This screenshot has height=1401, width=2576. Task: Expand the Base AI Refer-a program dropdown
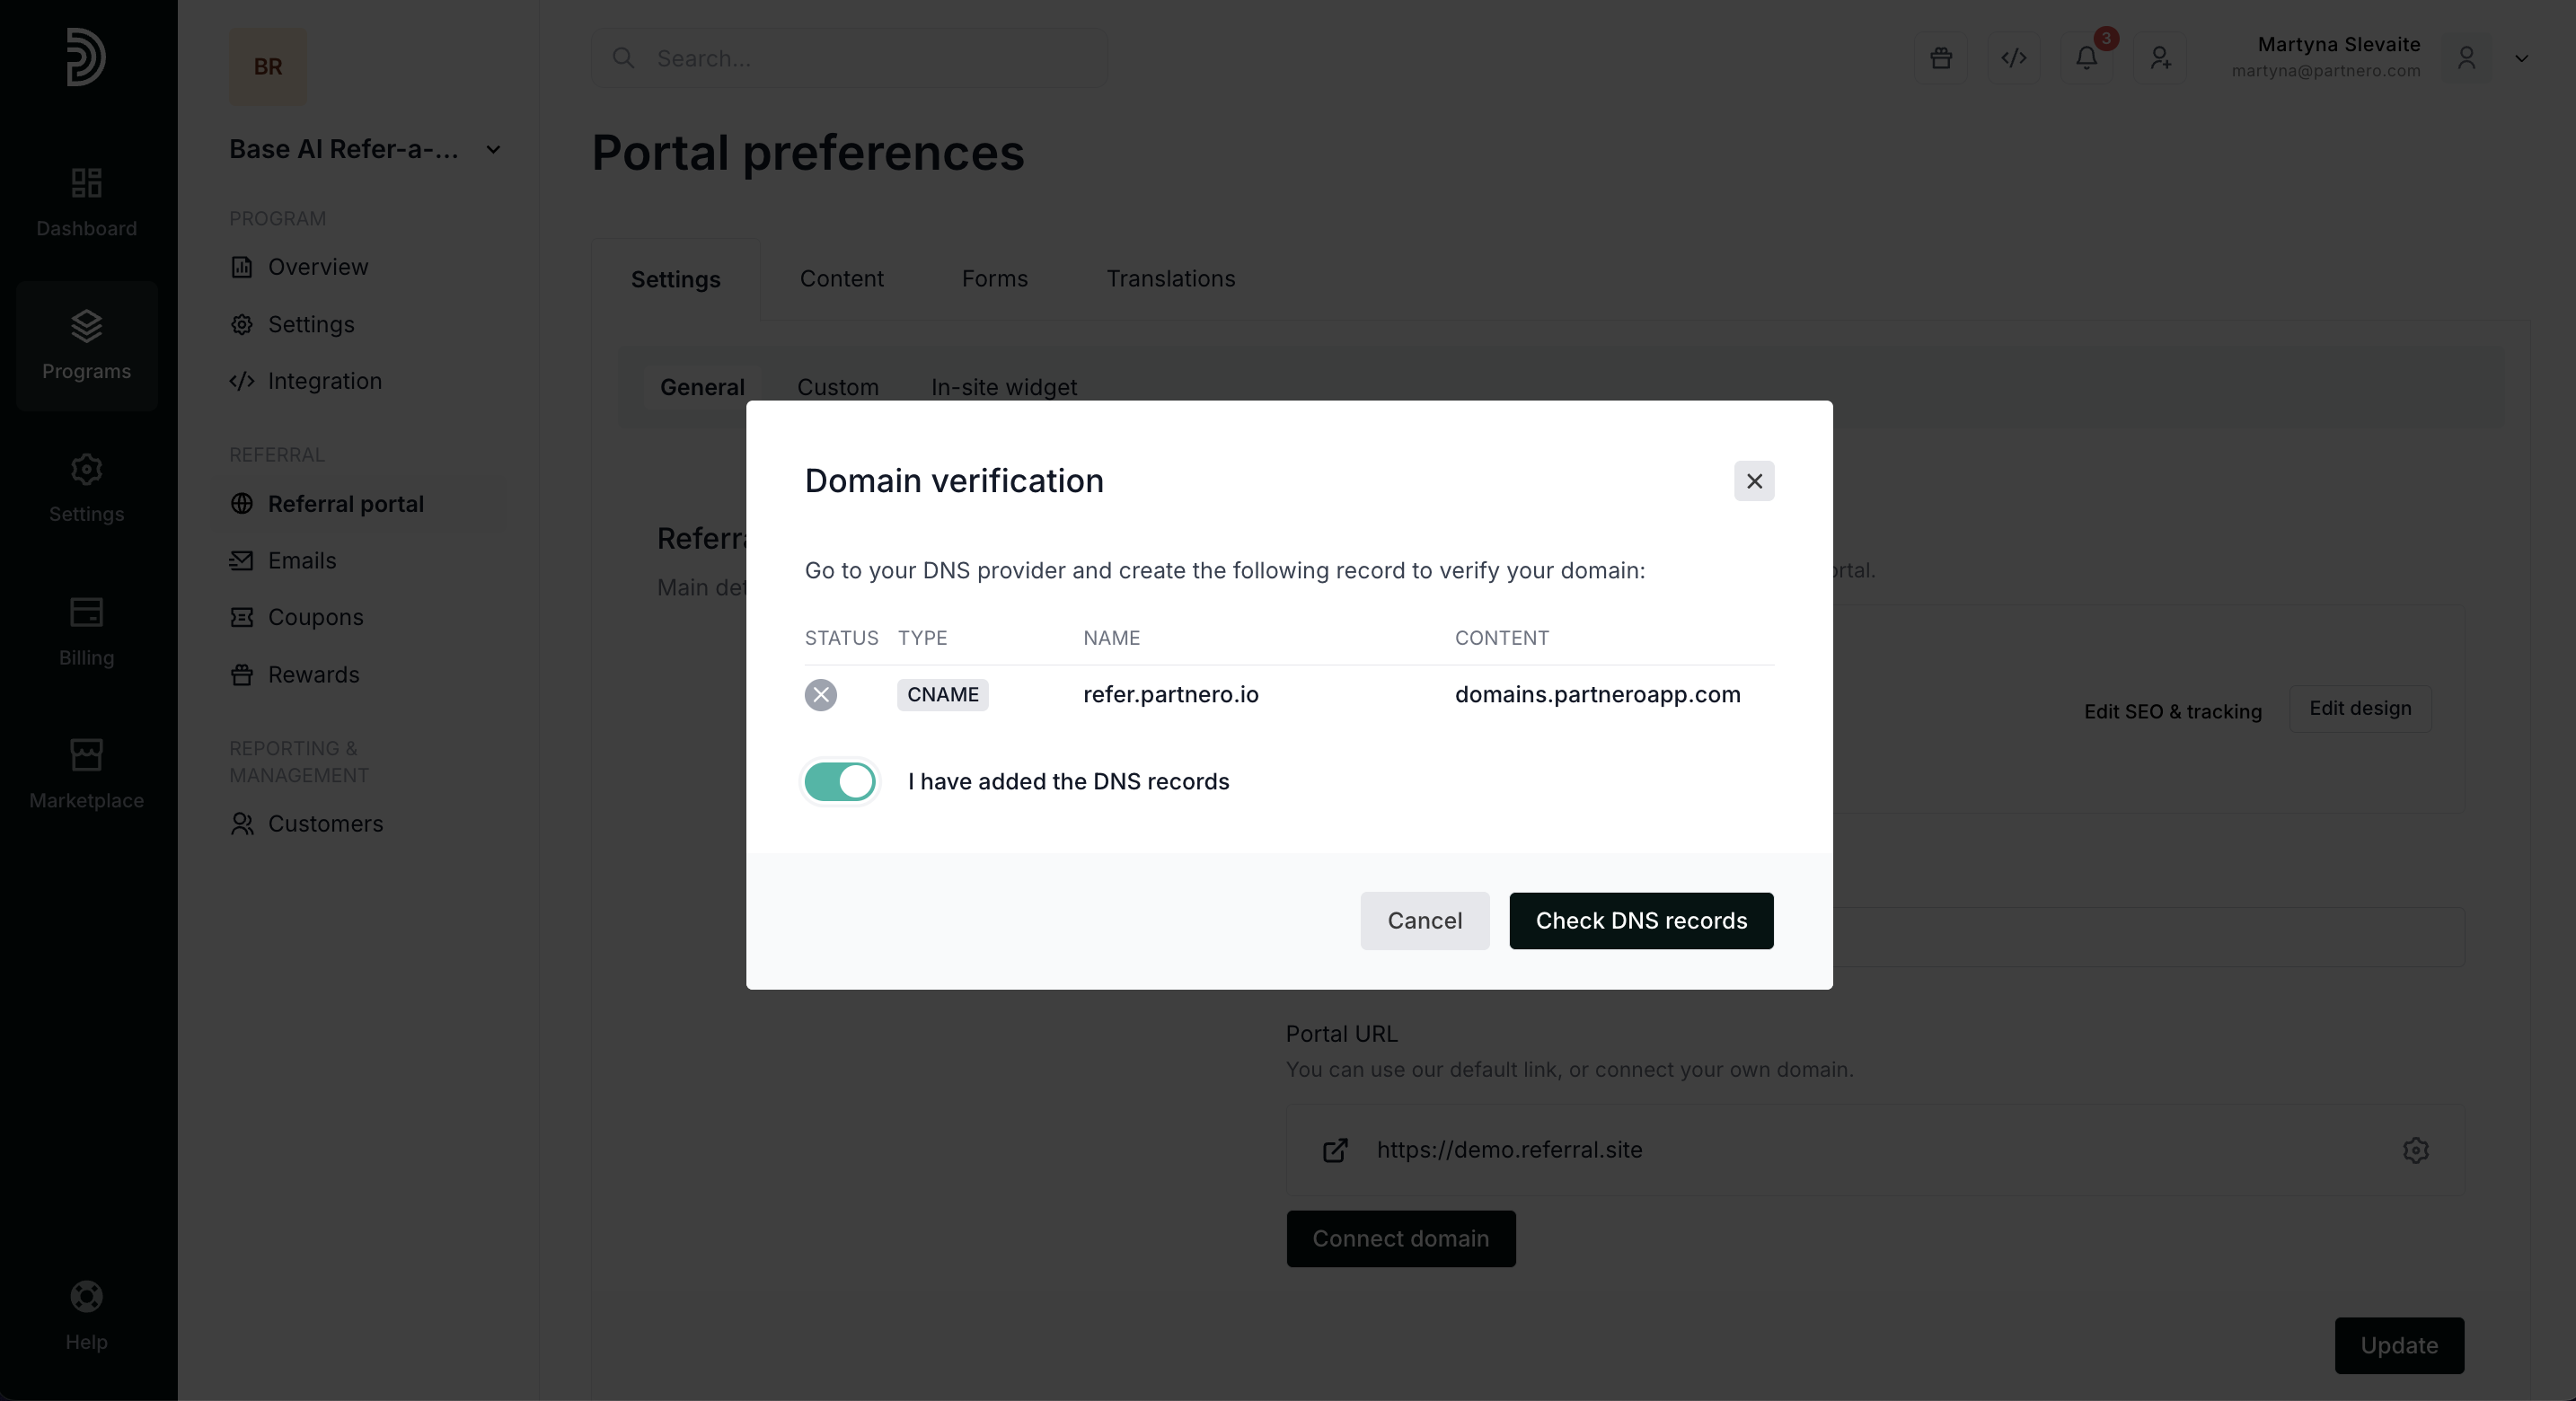tap(493, 150)
